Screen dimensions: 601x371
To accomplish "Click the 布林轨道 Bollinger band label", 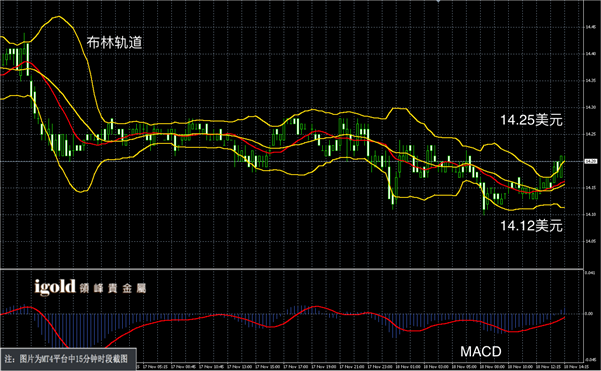I will pyautogui.click(x=114, y=42).
